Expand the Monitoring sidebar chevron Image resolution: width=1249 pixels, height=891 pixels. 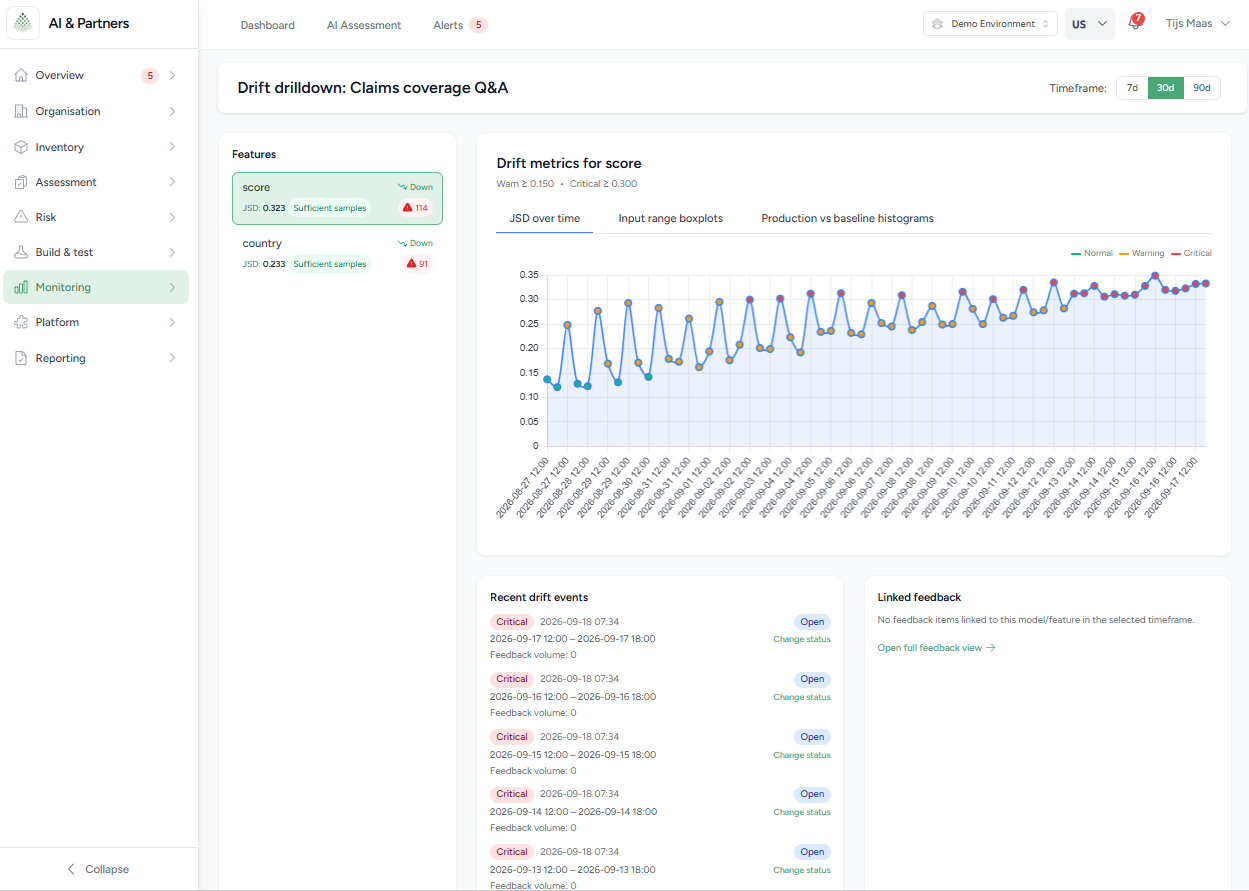coord(172,287)
